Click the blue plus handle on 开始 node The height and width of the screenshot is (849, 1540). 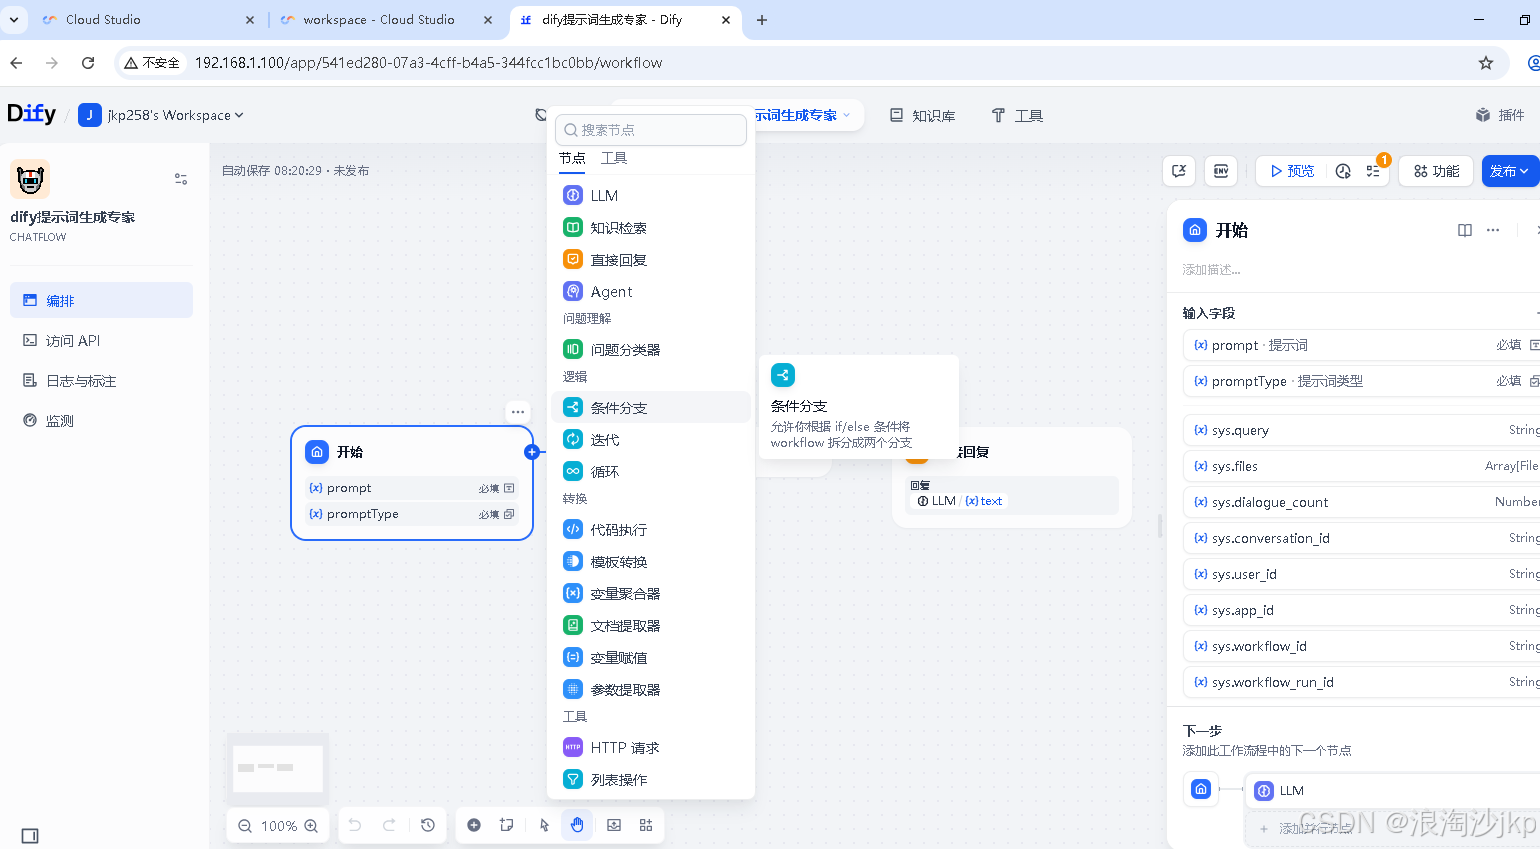(532, 452)
